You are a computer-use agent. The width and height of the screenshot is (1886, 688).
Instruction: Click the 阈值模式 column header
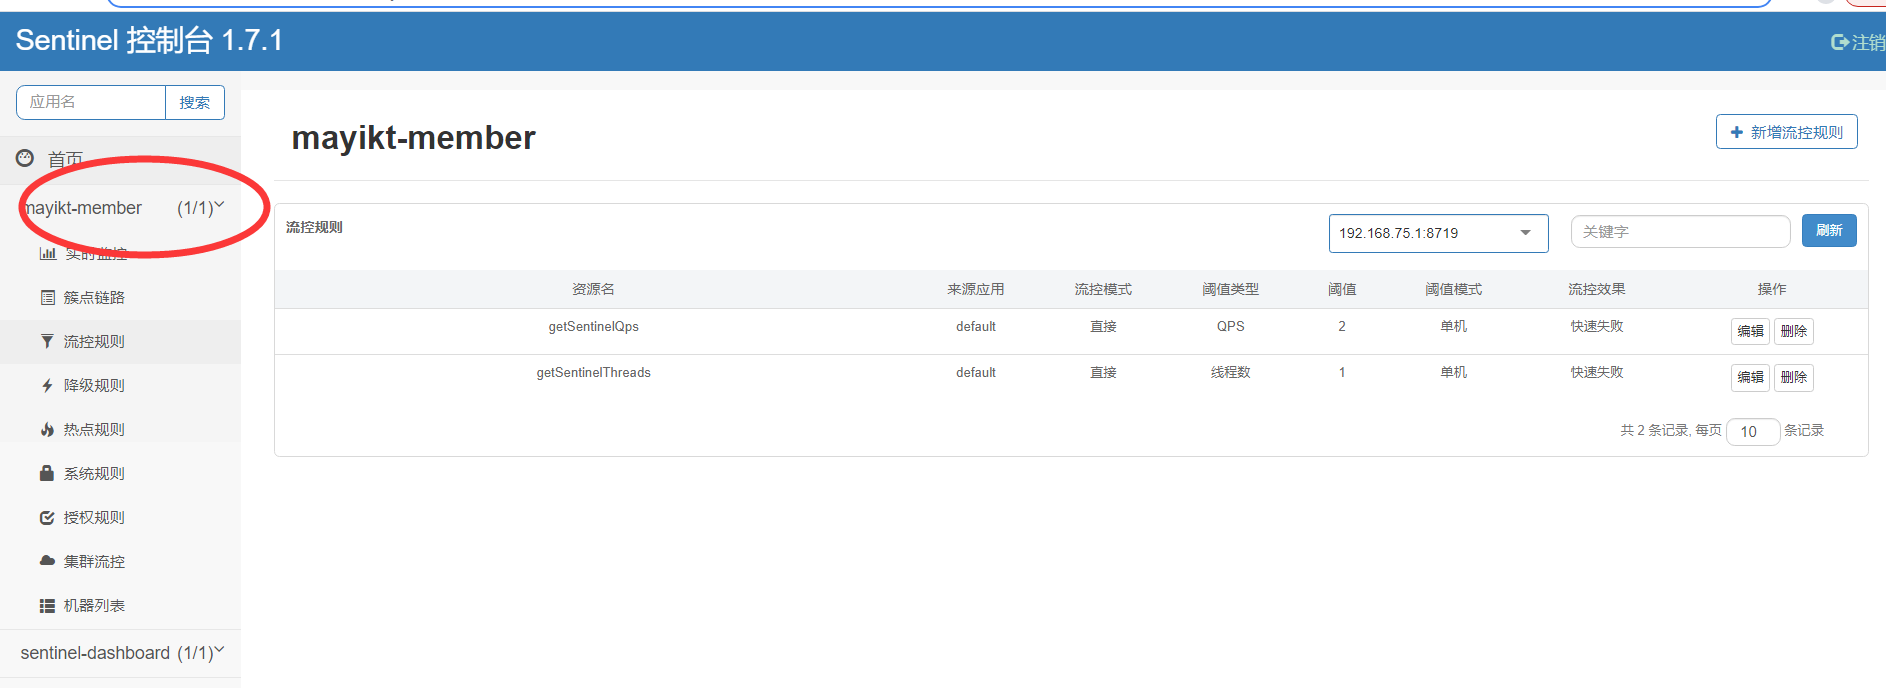tap(1453, 289)
